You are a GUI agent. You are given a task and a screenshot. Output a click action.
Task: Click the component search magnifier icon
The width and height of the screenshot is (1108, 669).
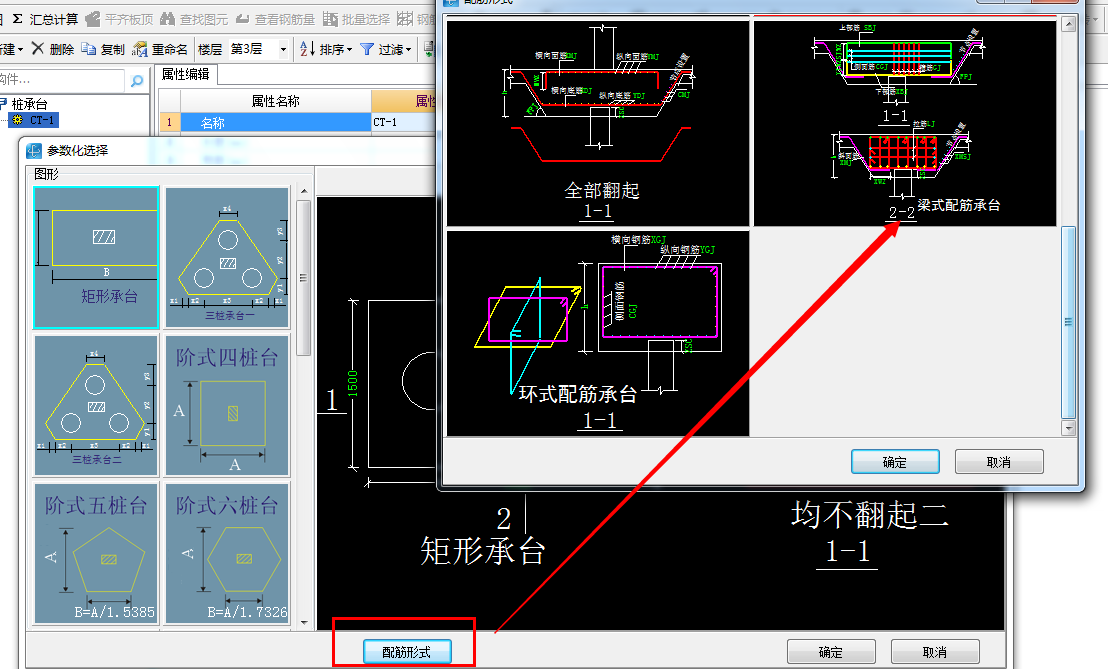click(x=136, y=81)
